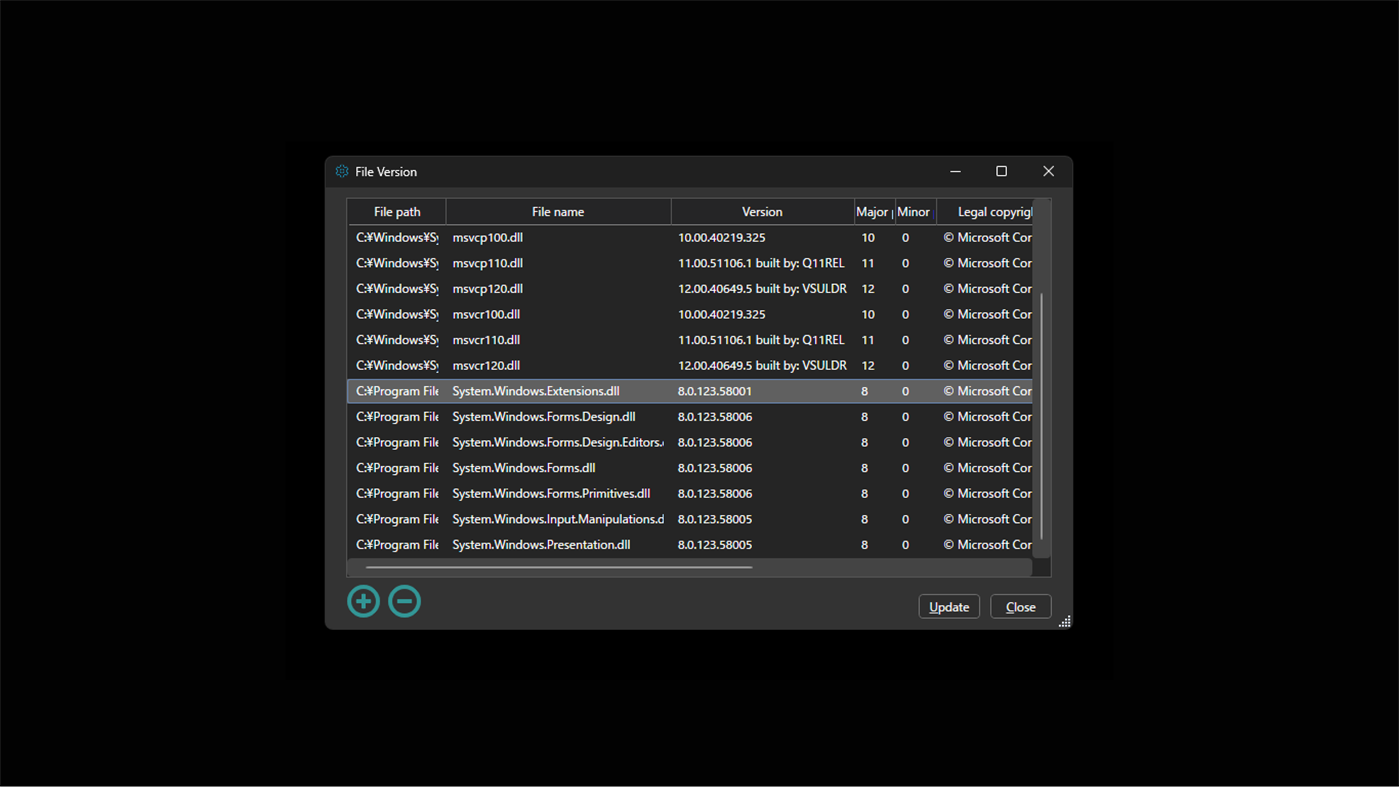Sort the list by File path column
The image size is (1399, 787).
(396, 211)
